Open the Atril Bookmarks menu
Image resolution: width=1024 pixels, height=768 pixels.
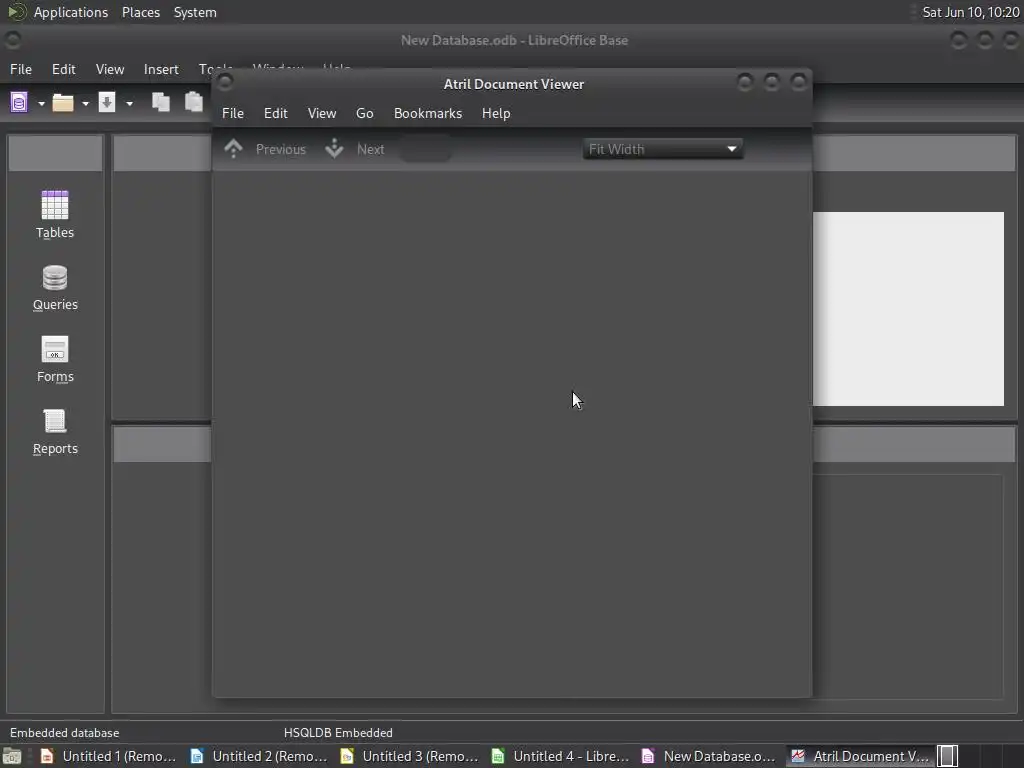coord(428,113)
